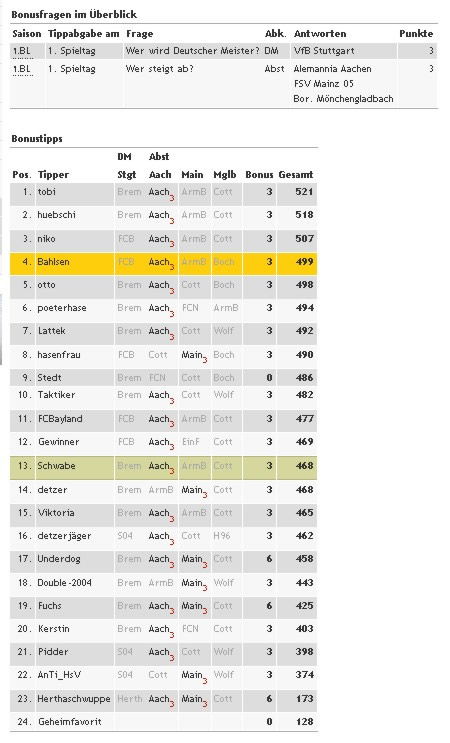Click total score 521 for tobi

[304, 192]
